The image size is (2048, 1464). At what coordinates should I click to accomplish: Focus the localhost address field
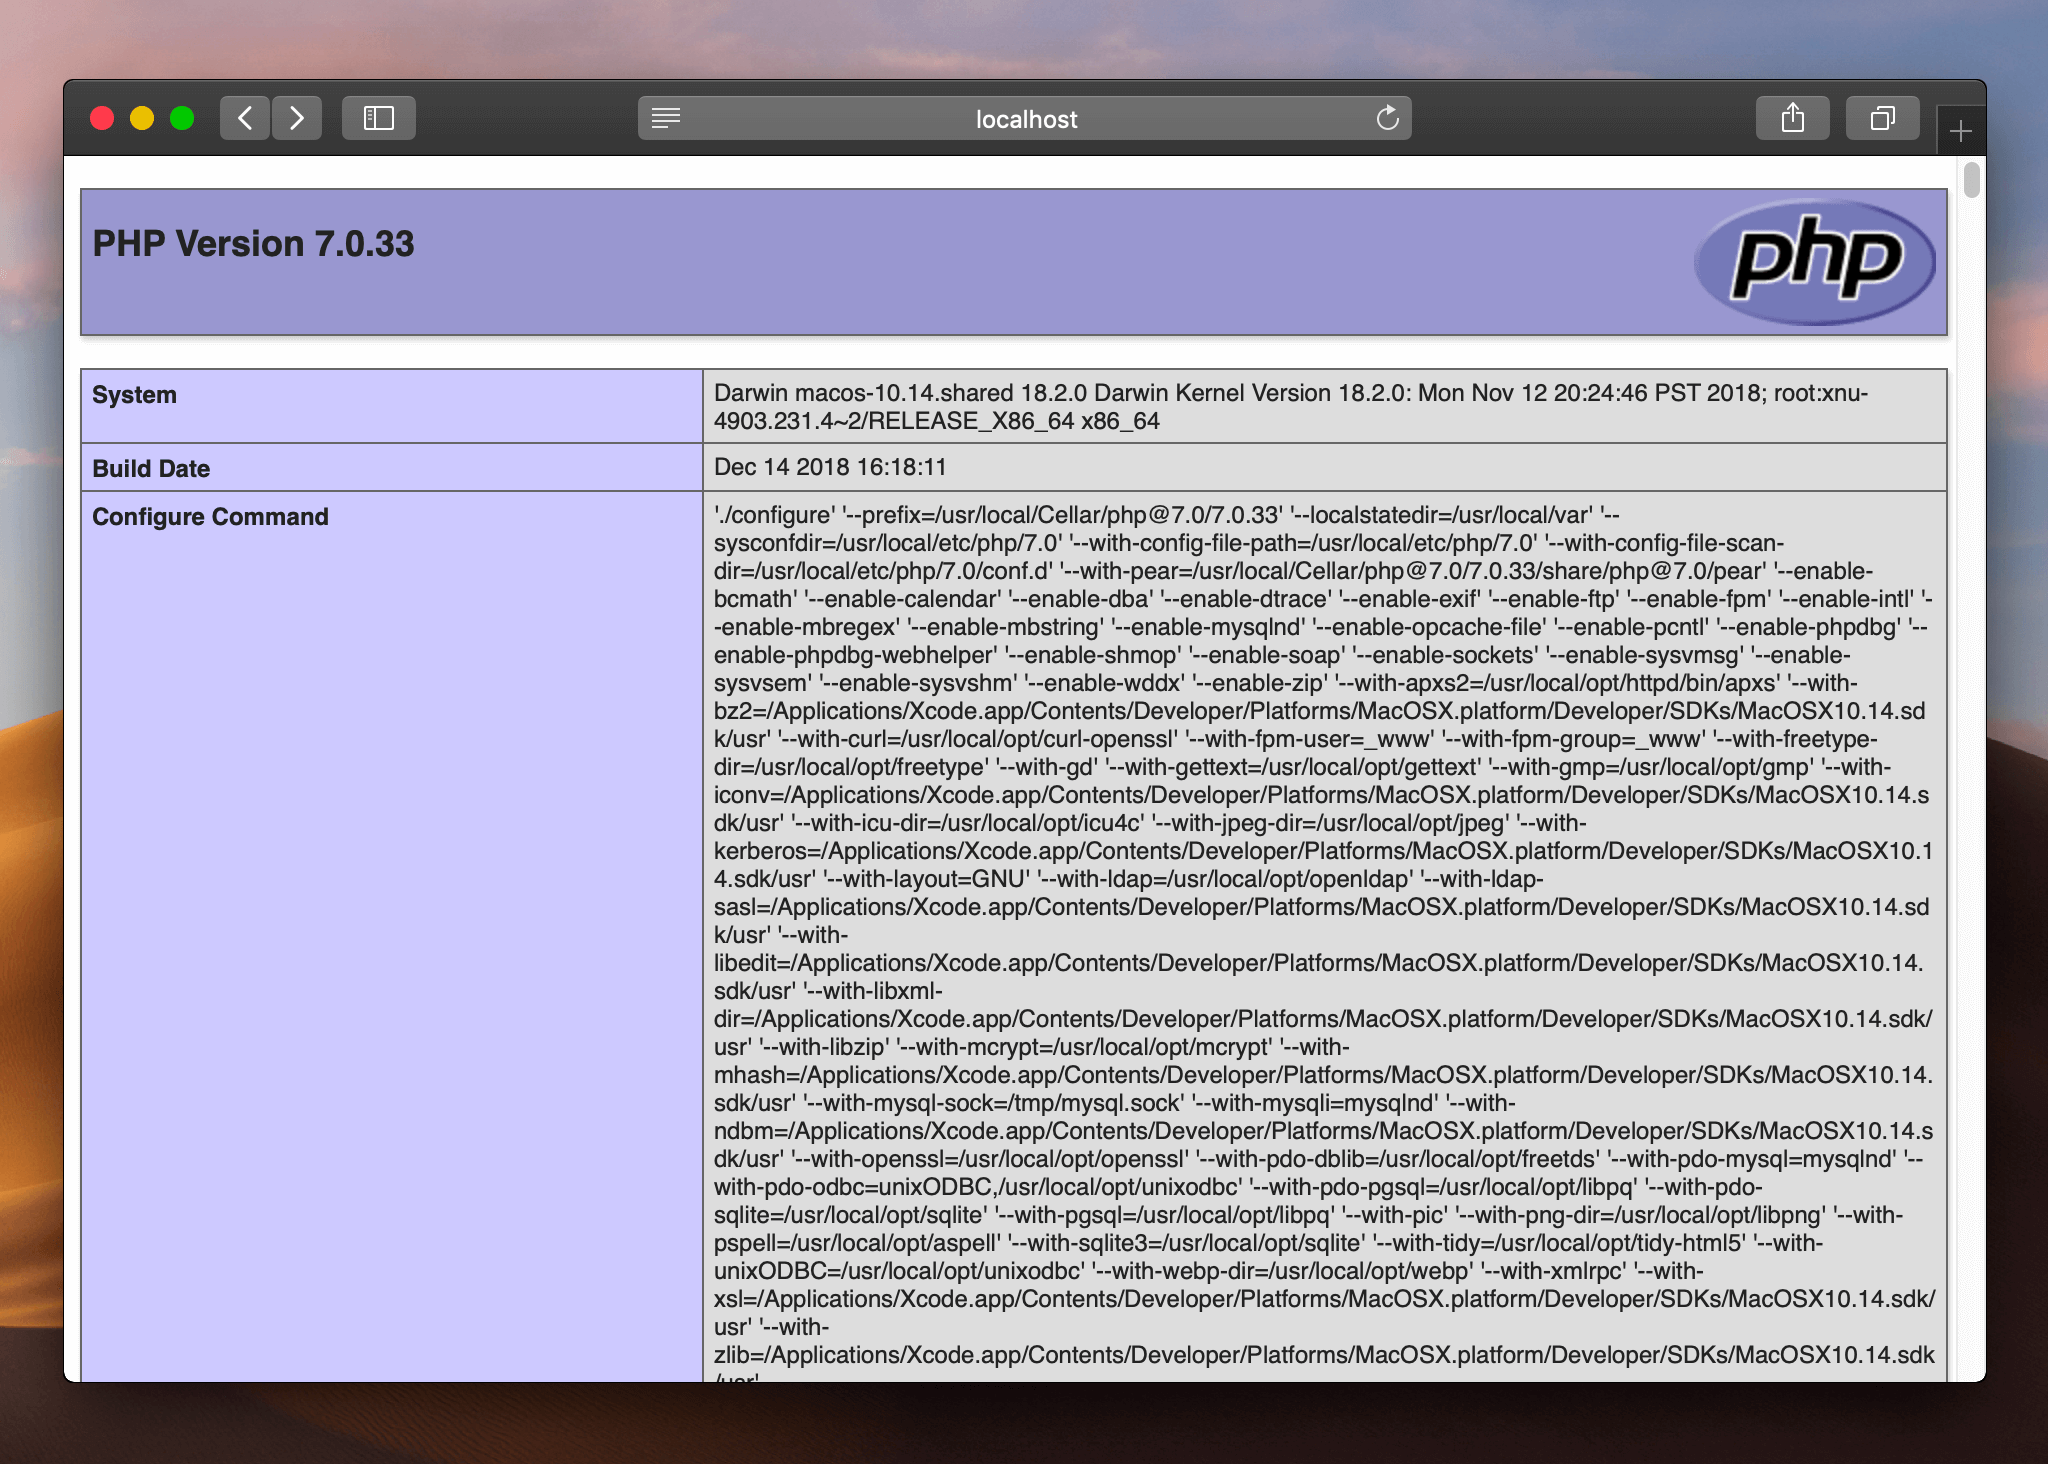pos(1025,120)
